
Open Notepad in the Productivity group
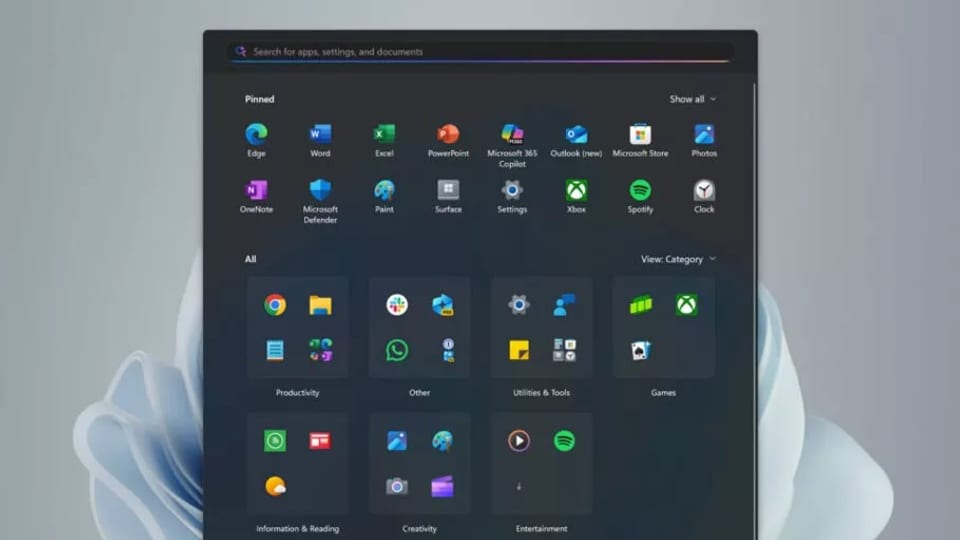(275, 350)
